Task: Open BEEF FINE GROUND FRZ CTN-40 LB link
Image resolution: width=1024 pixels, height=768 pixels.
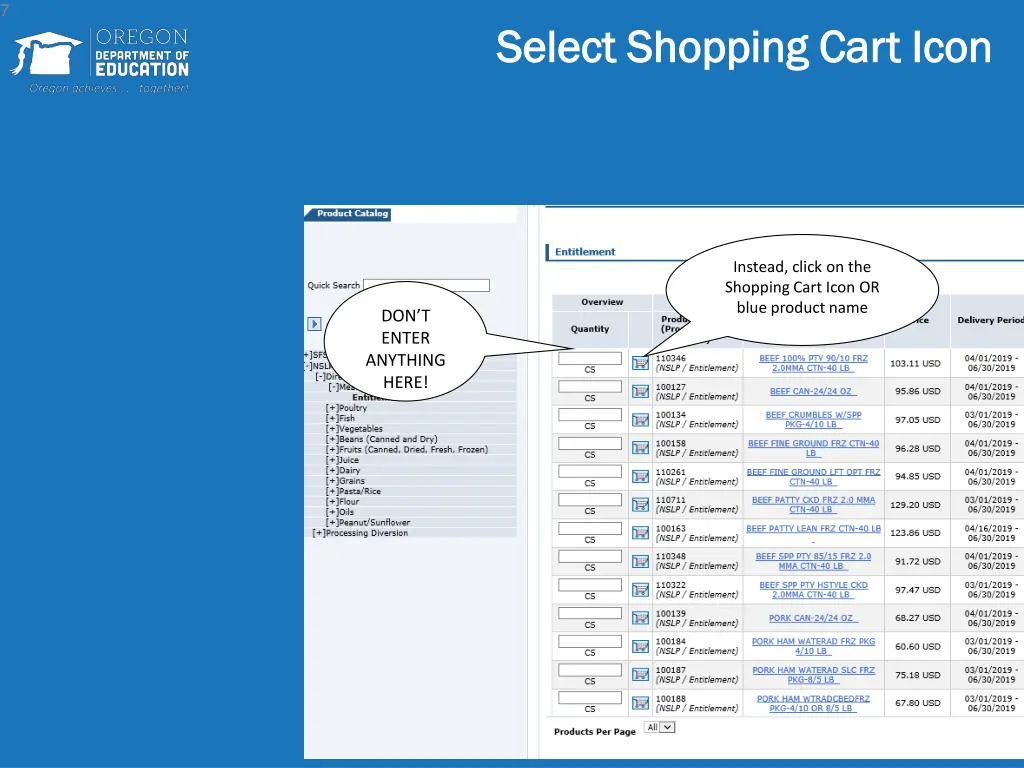Action: (813, 448)
